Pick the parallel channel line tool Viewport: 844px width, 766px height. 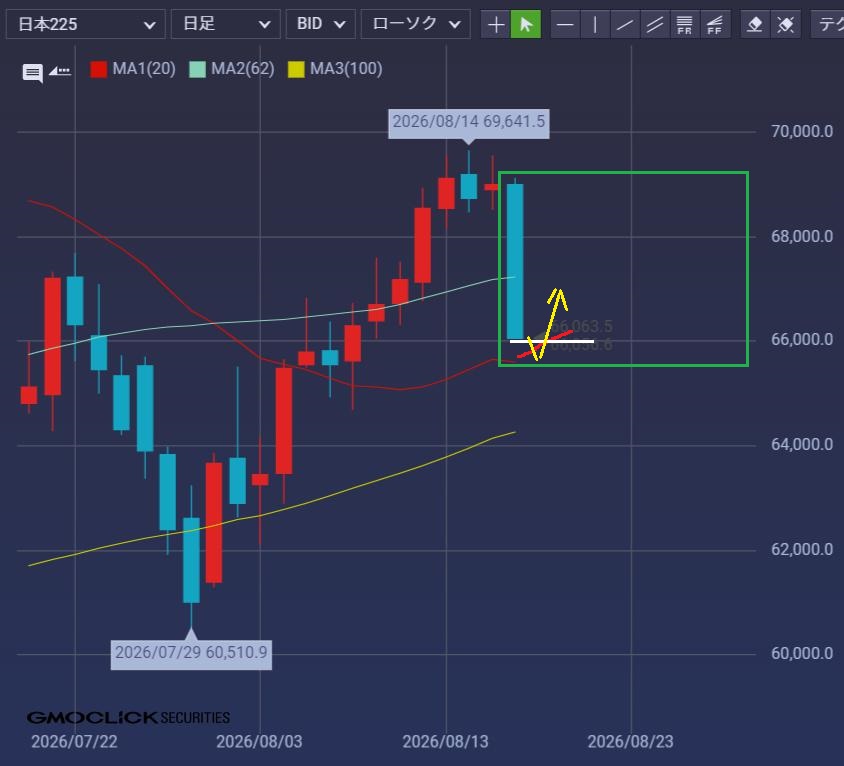(655, 24)
